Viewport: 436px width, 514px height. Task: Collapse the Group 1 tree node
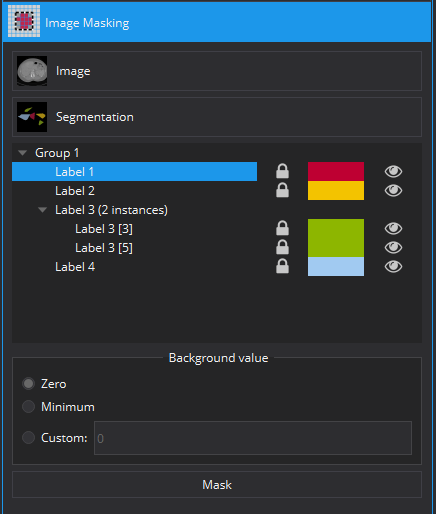point(23,153)
